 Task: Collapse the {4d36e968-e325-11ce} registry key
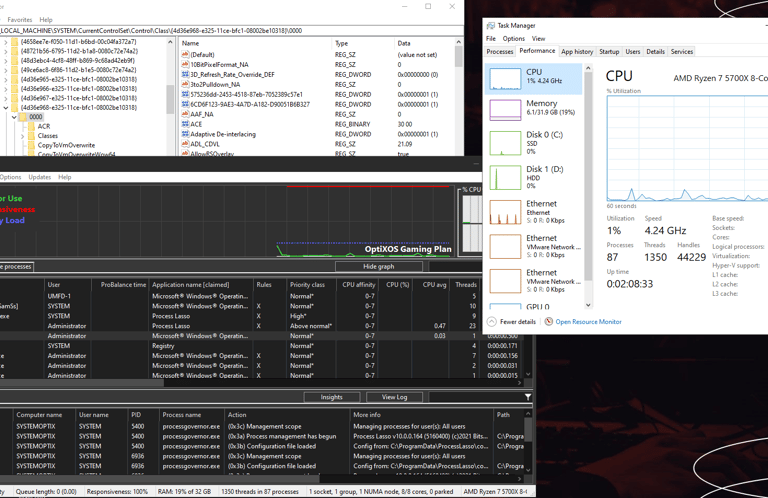(5, 108)
